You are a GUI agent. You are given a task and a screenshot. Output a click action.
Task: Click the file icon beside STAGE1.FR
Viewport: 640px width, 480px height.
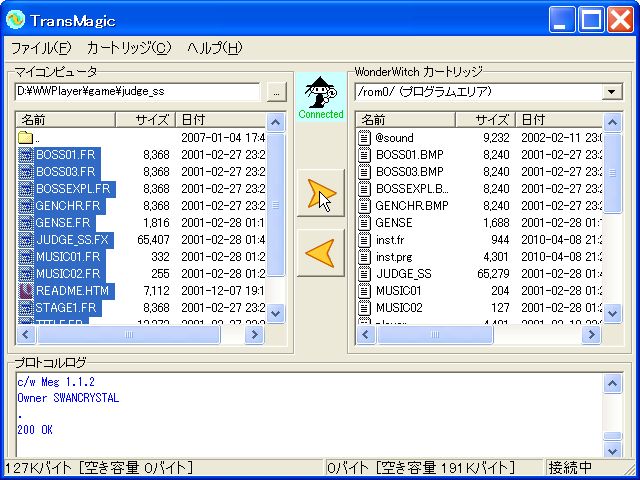click(26, 307)
